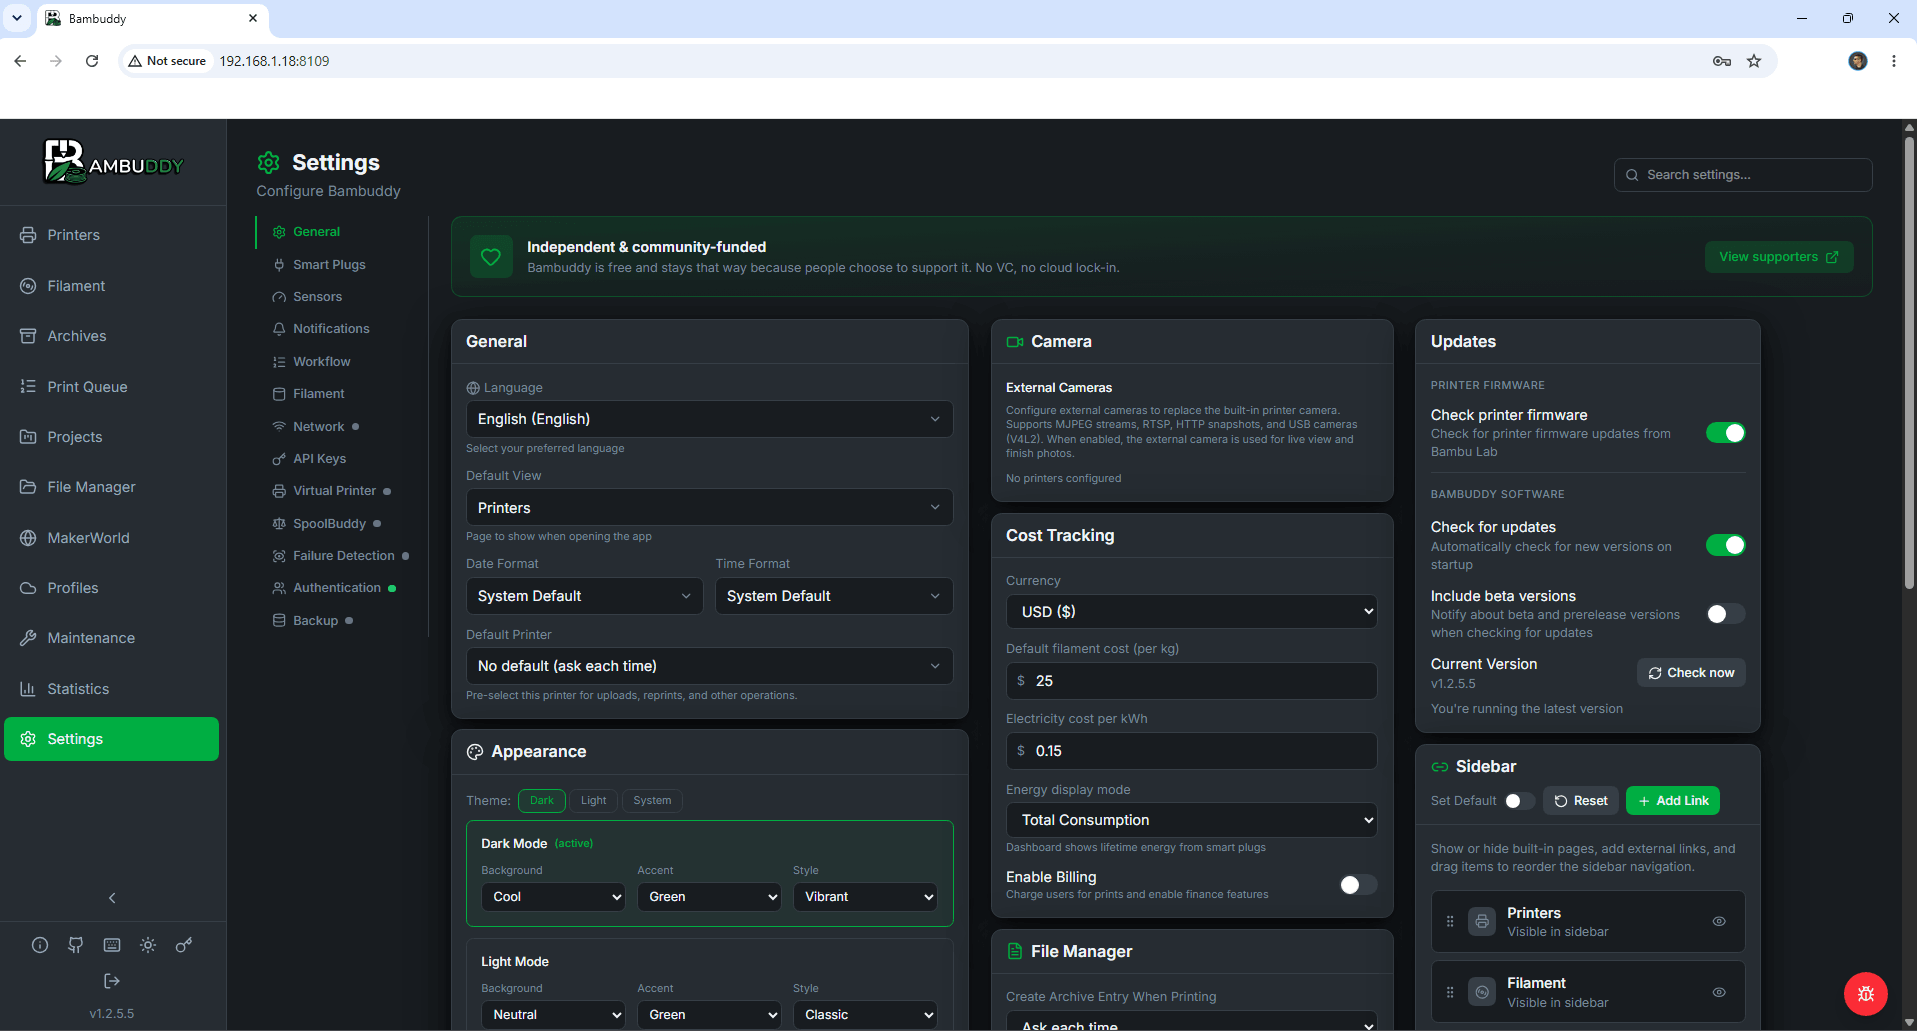Open the GitHub icon in the sidebar footer

76,945
